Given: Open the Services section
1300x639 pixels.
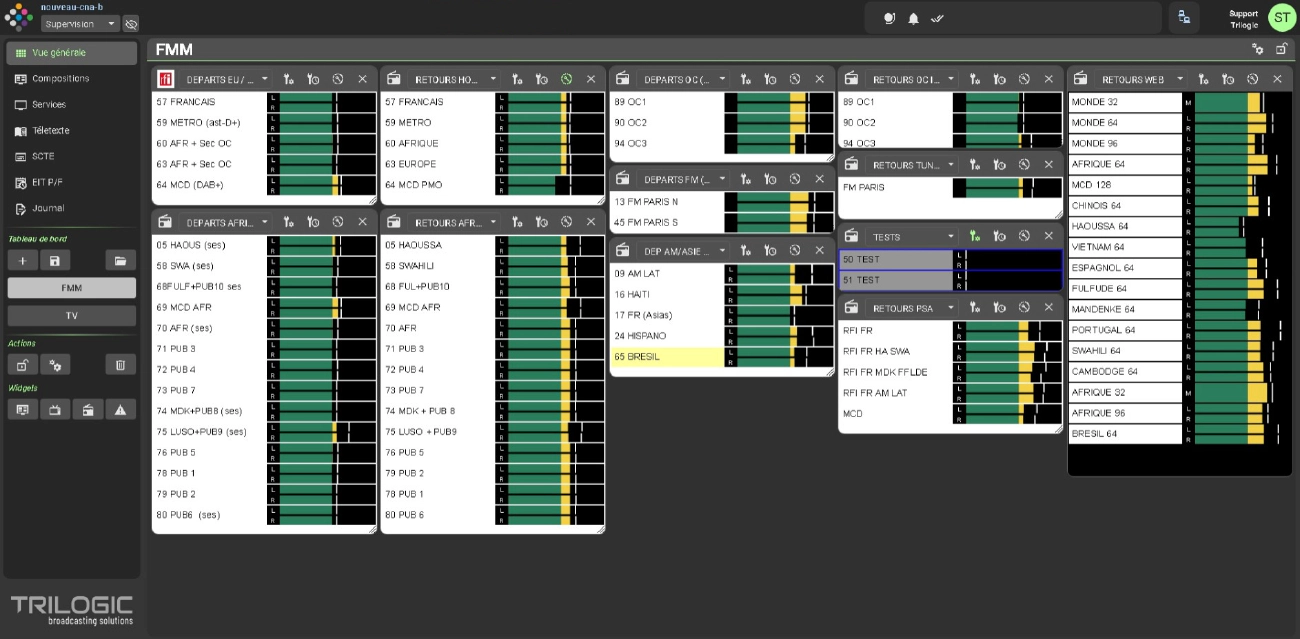Looking at the screenshot, I should click(x=72, y=105).
